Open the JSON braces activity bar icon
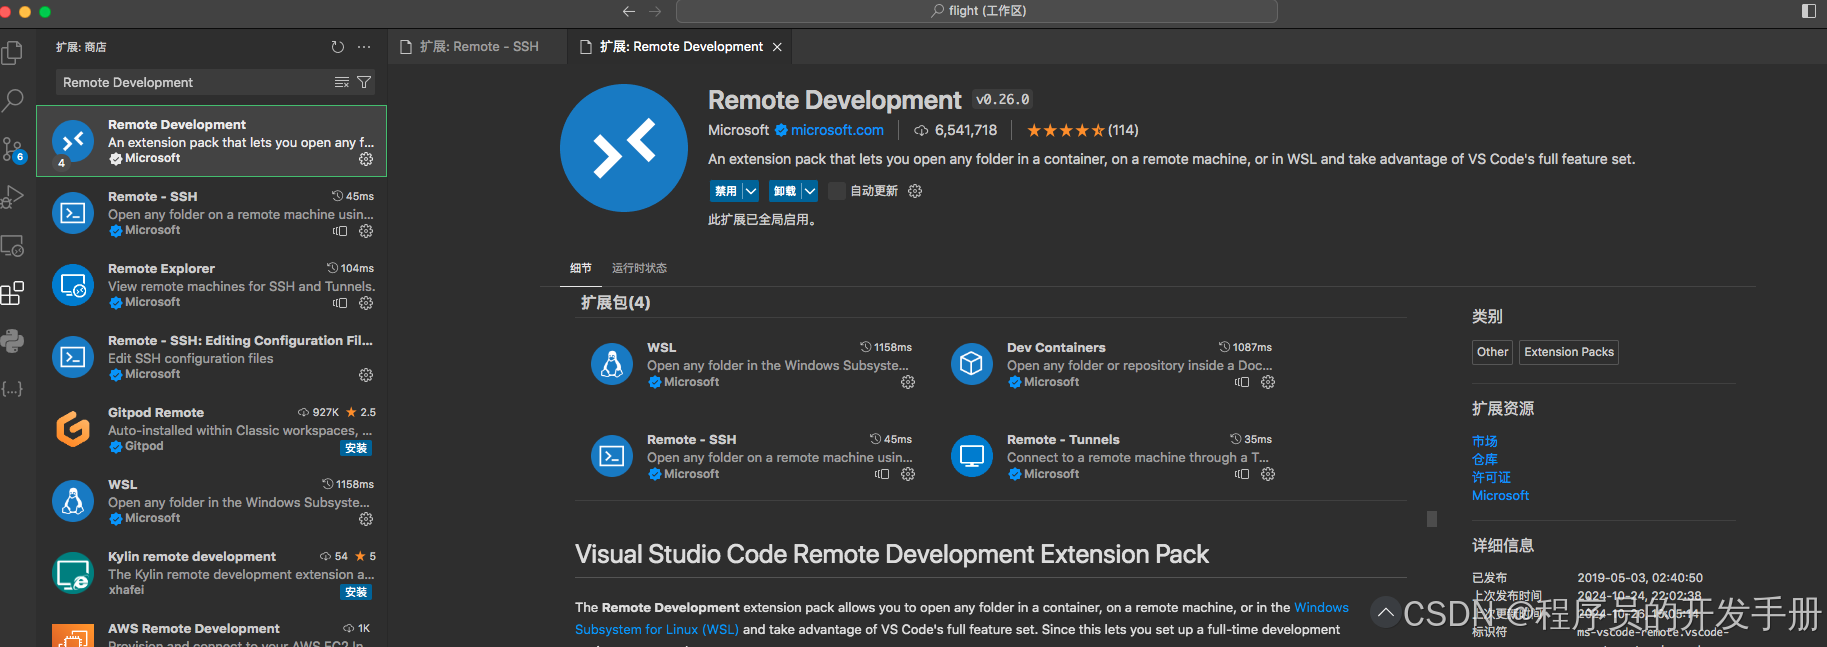1827x647 pixels. pyautogui.click(x=12, y=389)
